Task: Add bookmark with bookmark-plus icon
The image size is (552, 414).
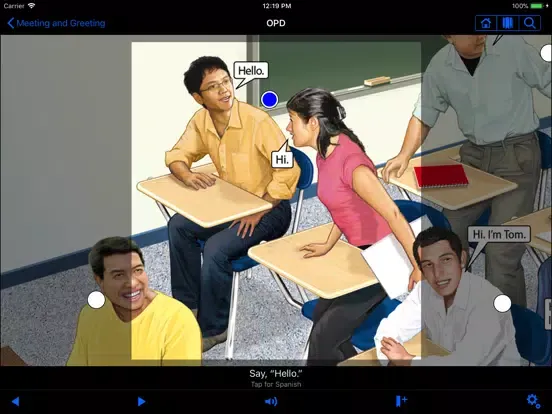Action: pos(401,401)
